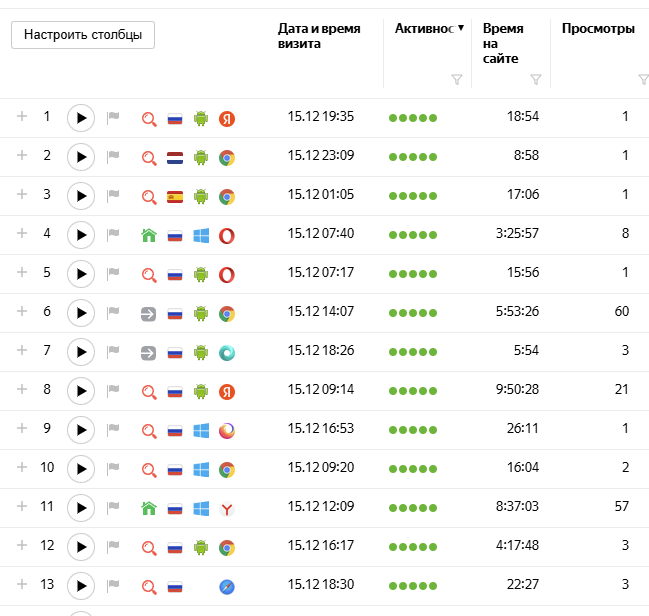This screenshot has width=649, height=616.
Task: Expand details of visit row 9
Action: (x=22, y=429)
